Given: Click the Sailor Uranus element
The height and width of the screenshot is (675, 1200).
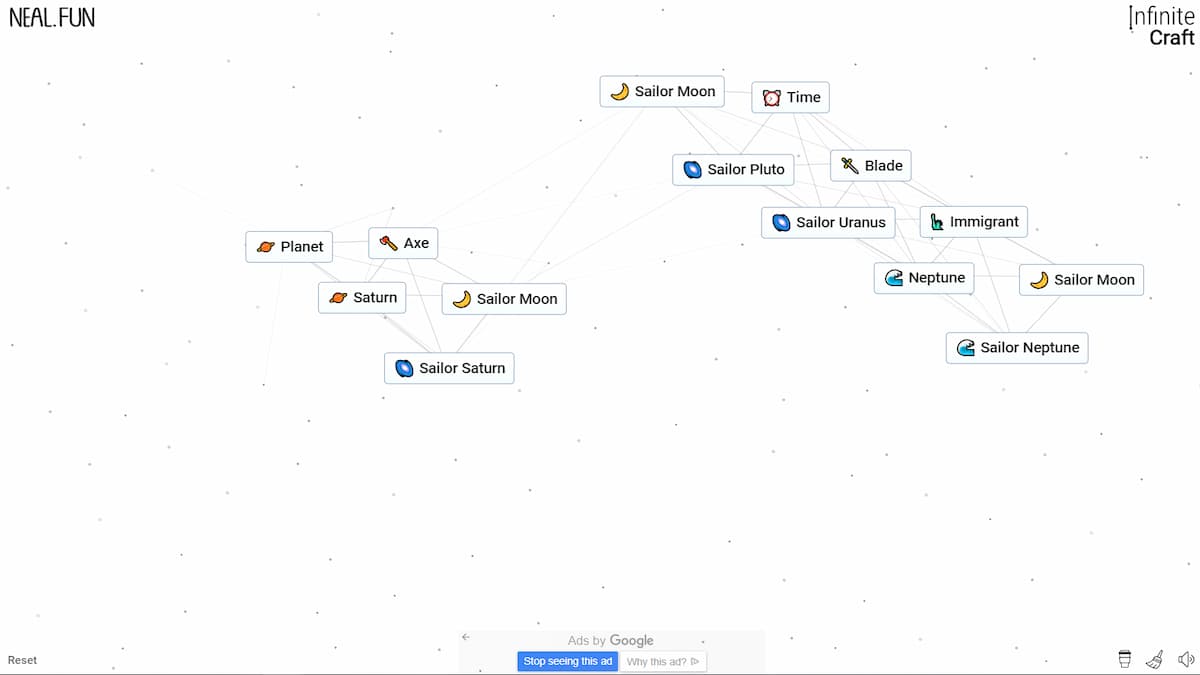Looking at the screenshot, I should pyautogui.click(x=827, y=222).
